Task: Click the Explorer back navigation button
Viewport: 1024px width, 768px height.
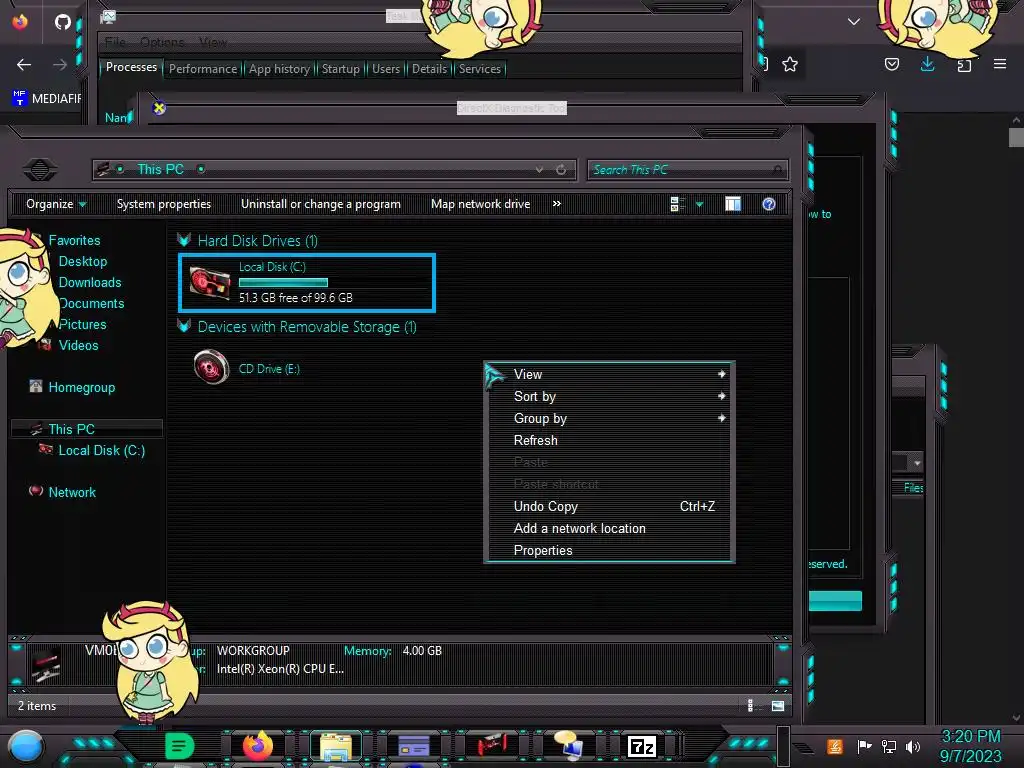Action: tap(40, 170)
